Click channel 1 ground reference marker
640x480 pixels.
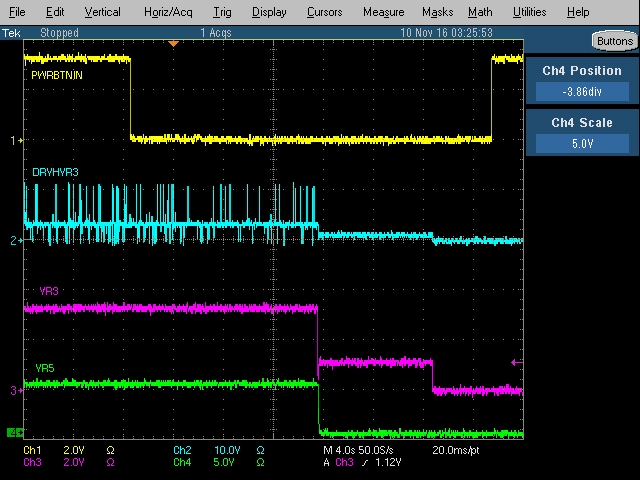[13, 141]
